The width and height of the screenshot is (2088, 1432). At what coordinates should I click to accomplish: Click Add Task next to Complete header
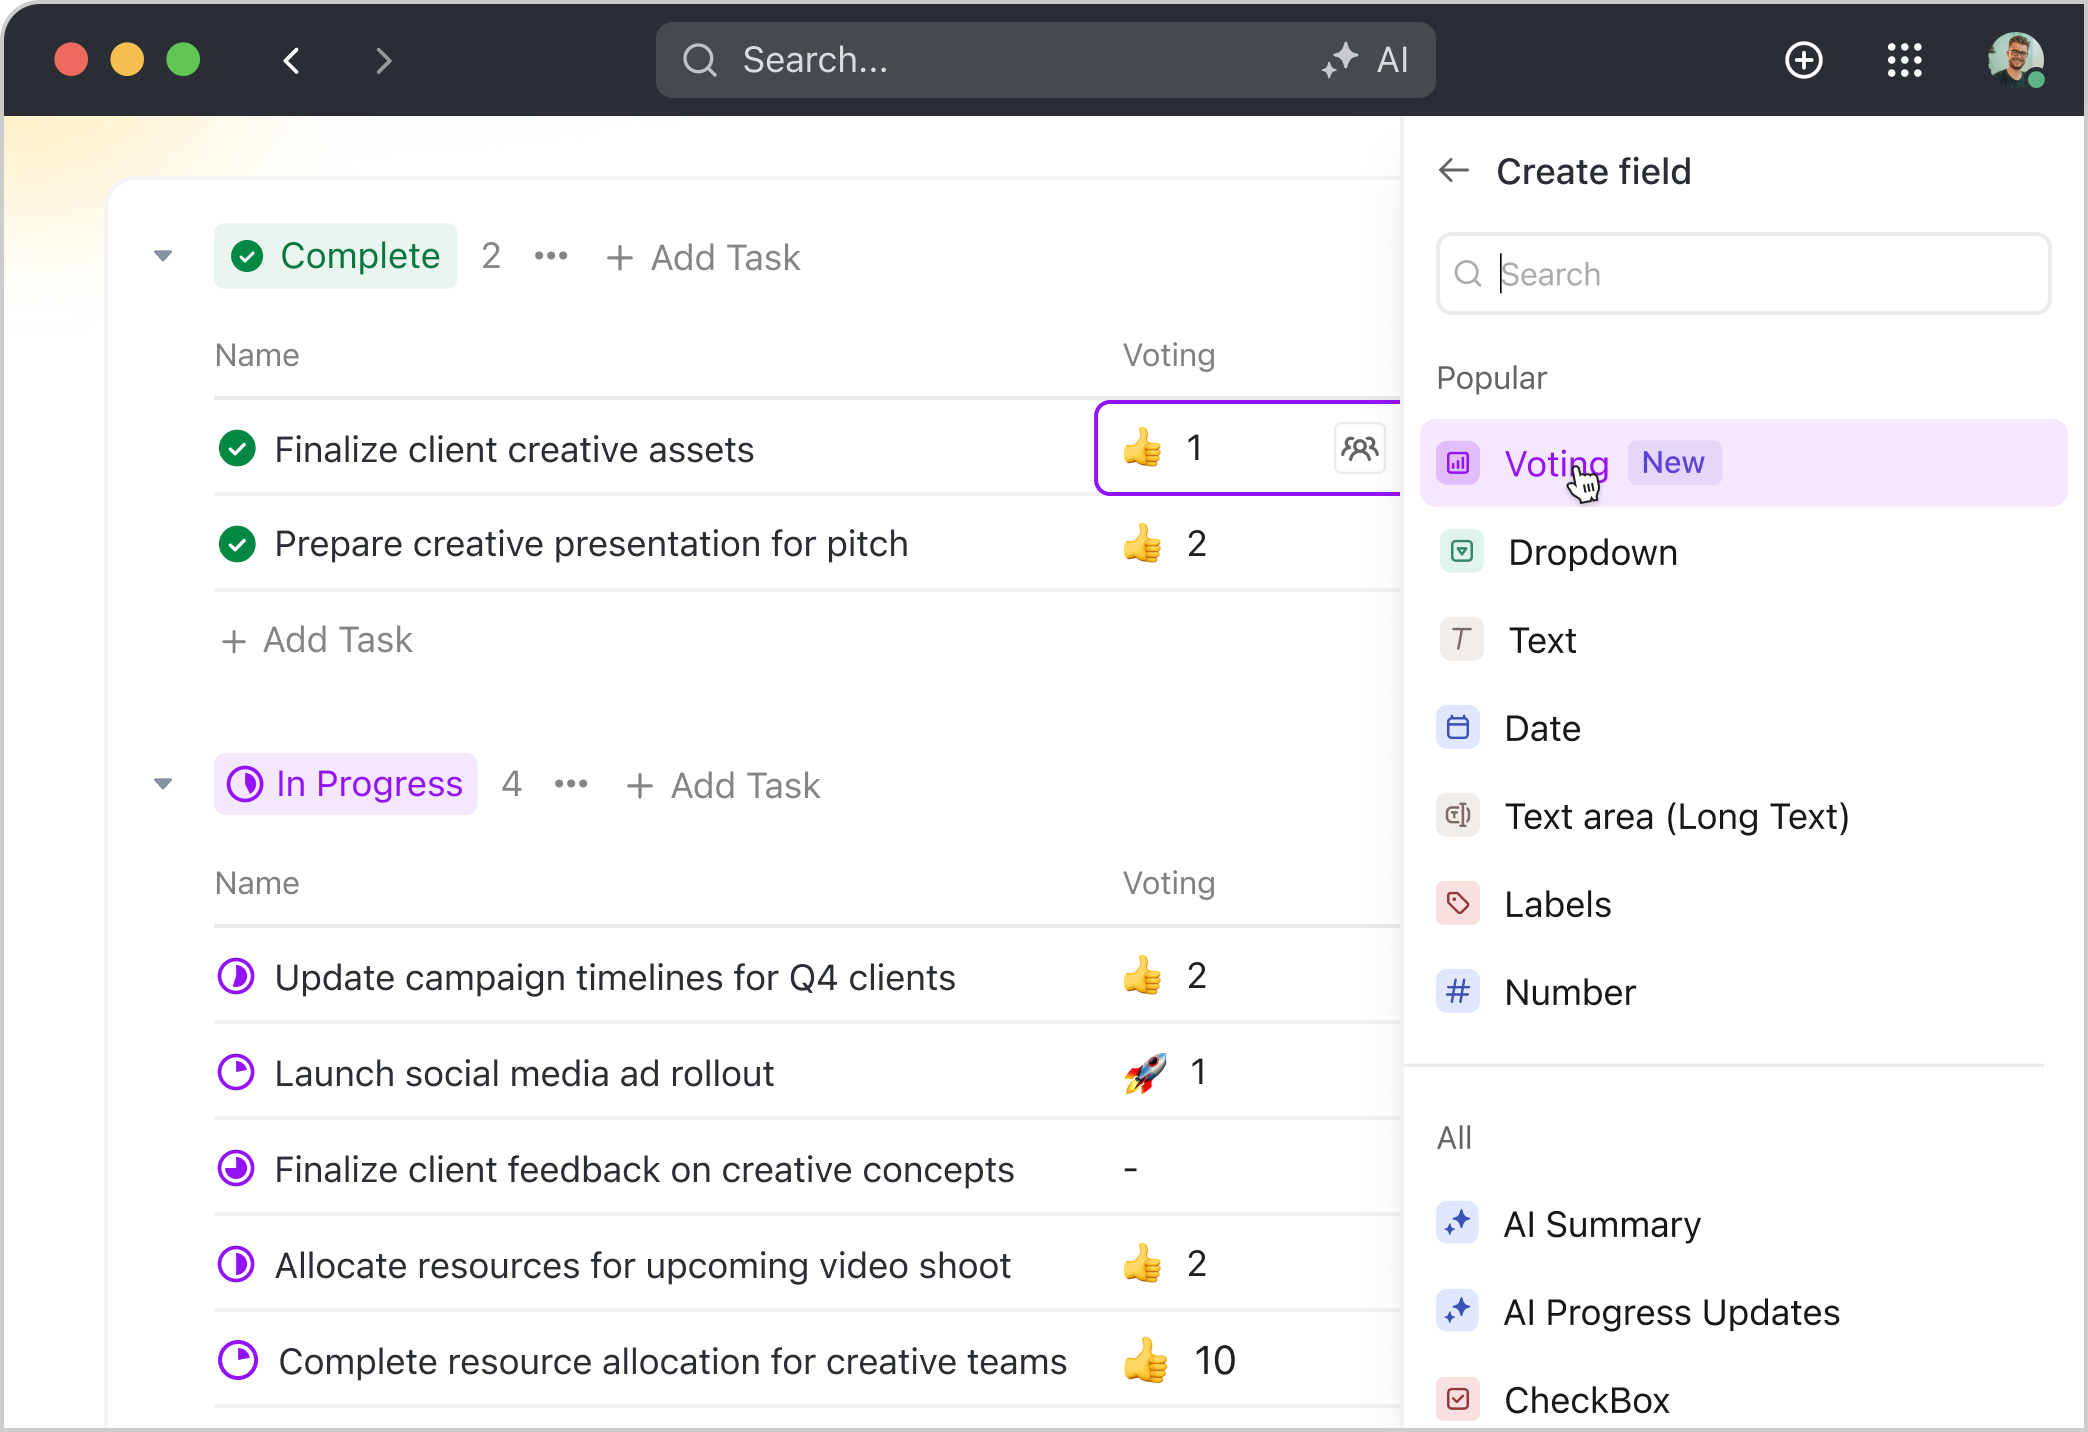pyautogui.click(x=703, y=257)
